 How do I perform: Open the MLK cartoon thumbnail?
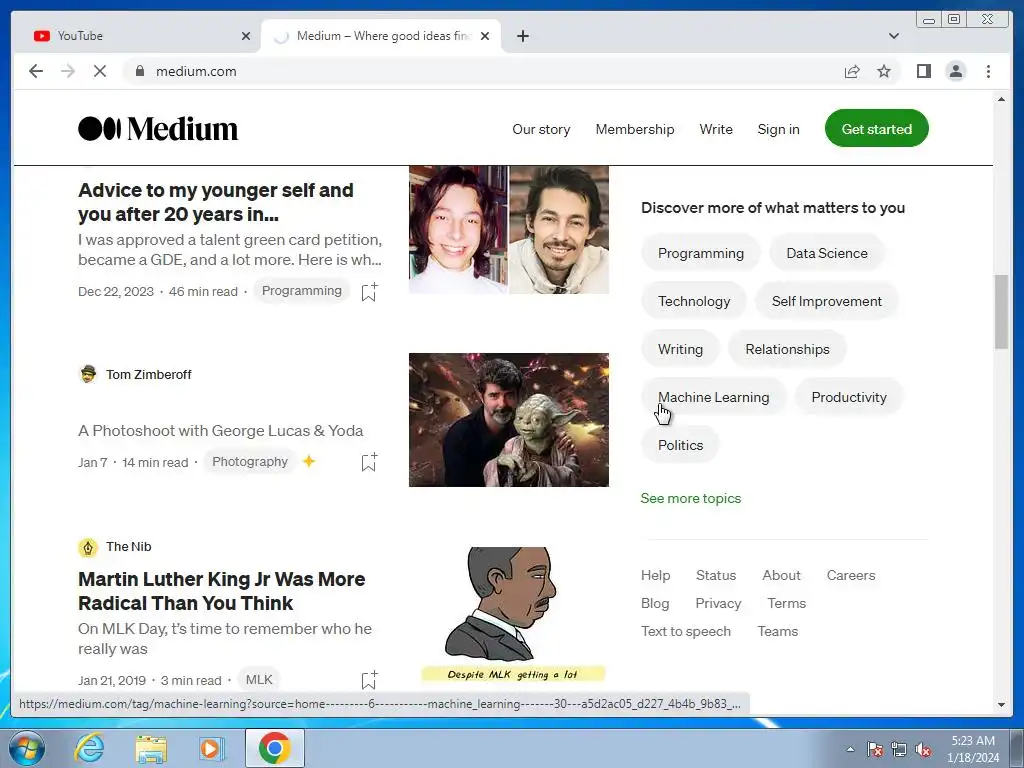(x=513, y=614)
